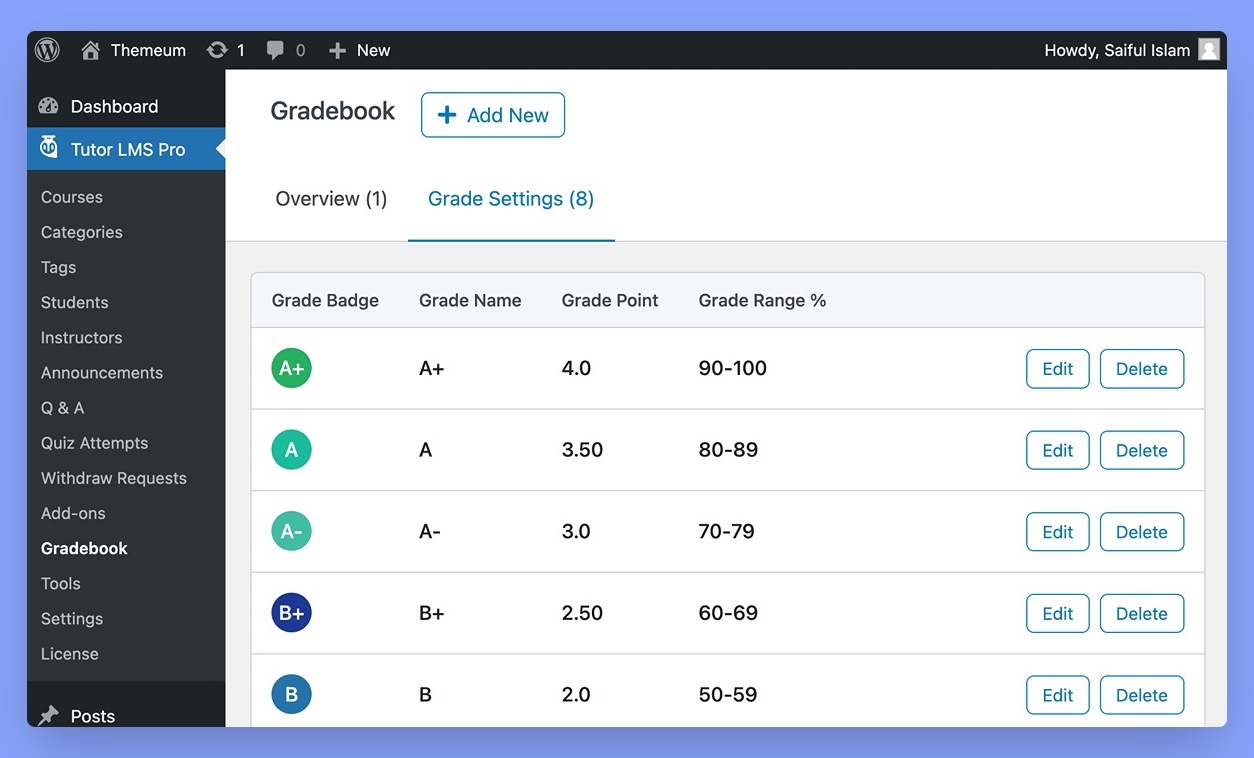Click Howdy, Saiful Islam account link
The width and height of the screenshot is (1254, 758).
coord(1117,50)
